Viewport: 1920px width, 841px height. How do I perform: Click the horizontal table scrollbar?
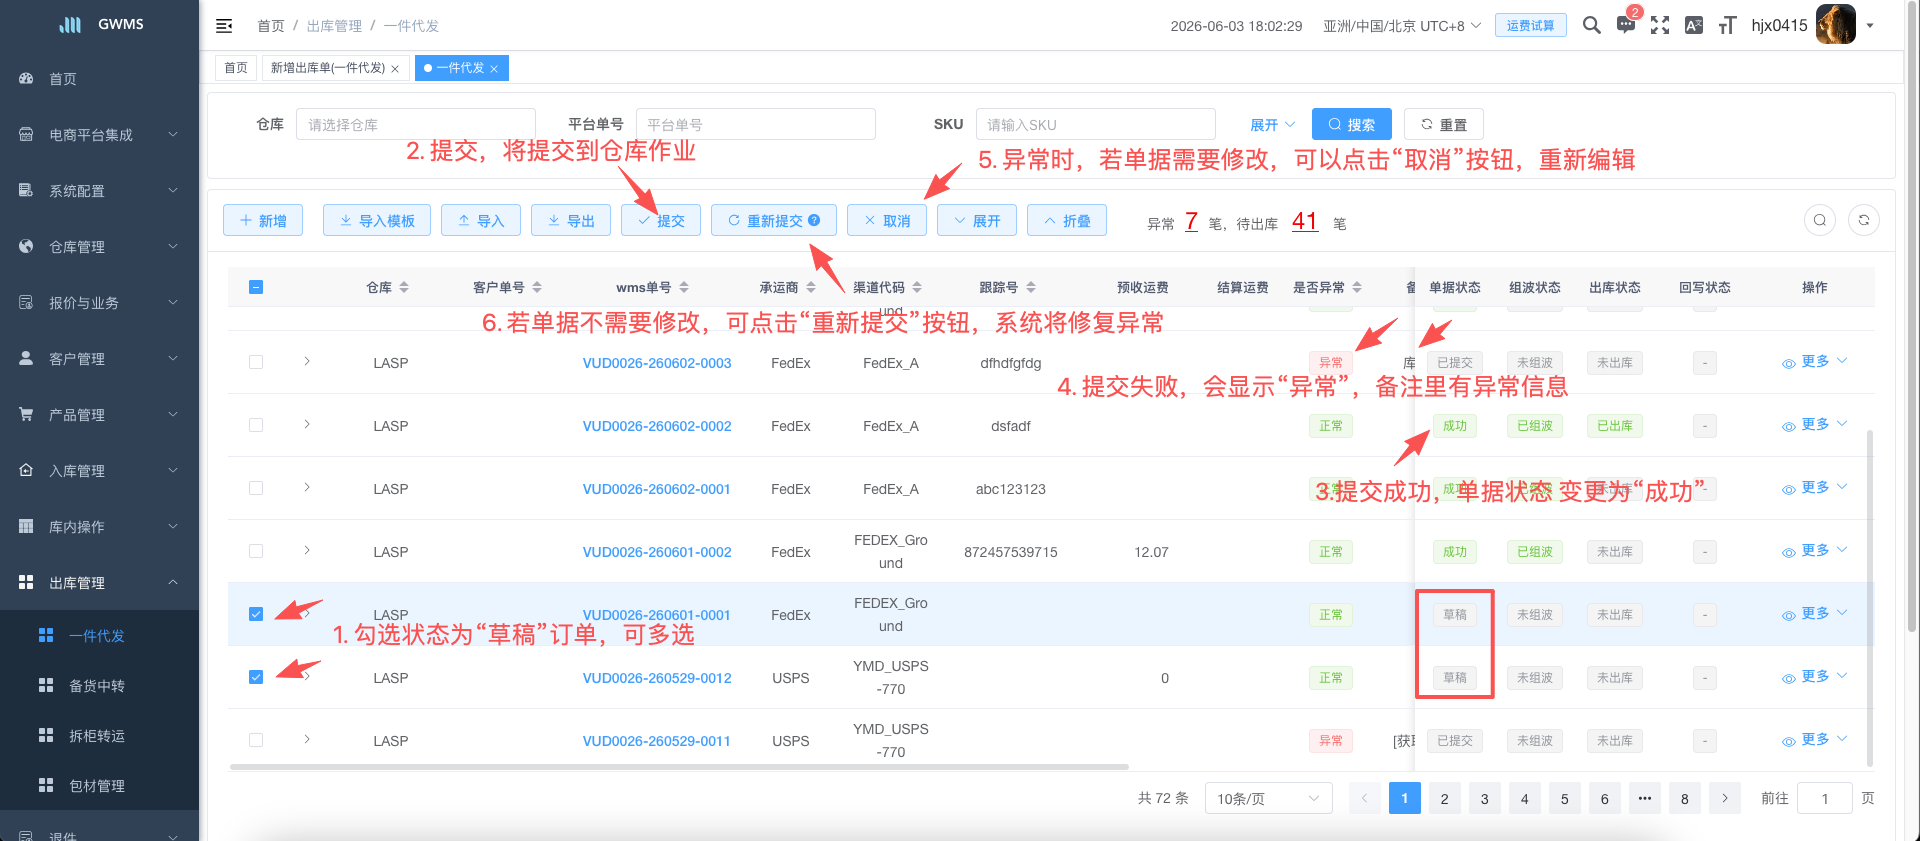coord(679,767)
